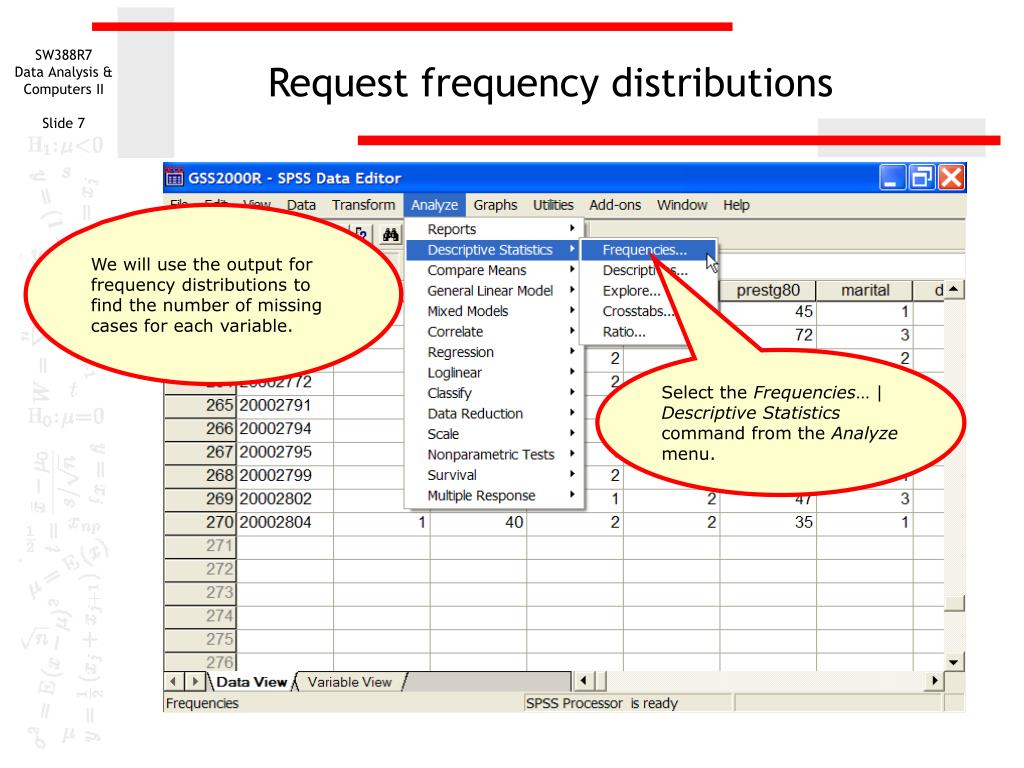Click the 'SPSS Processor is ready' status text
The image size is (1024, 768).
601,703
